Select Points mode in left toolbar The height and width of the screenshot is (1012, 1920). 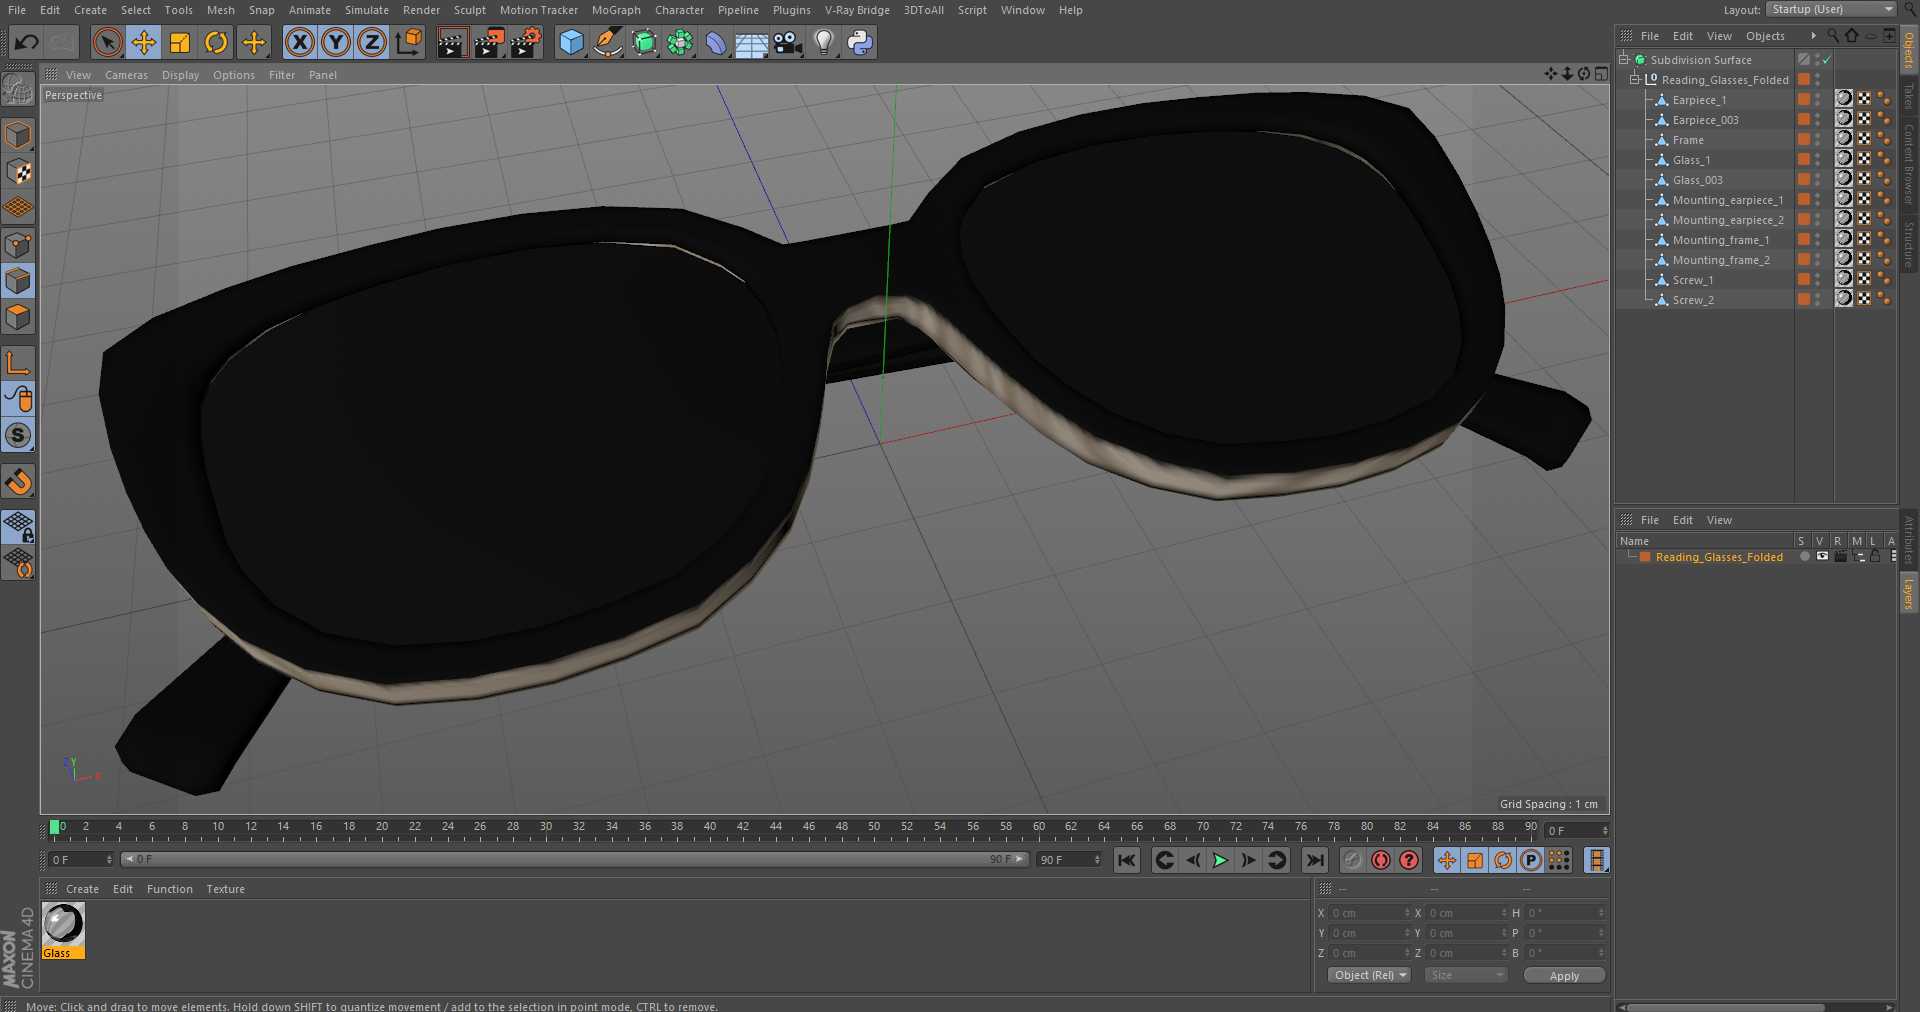point(18,245)
